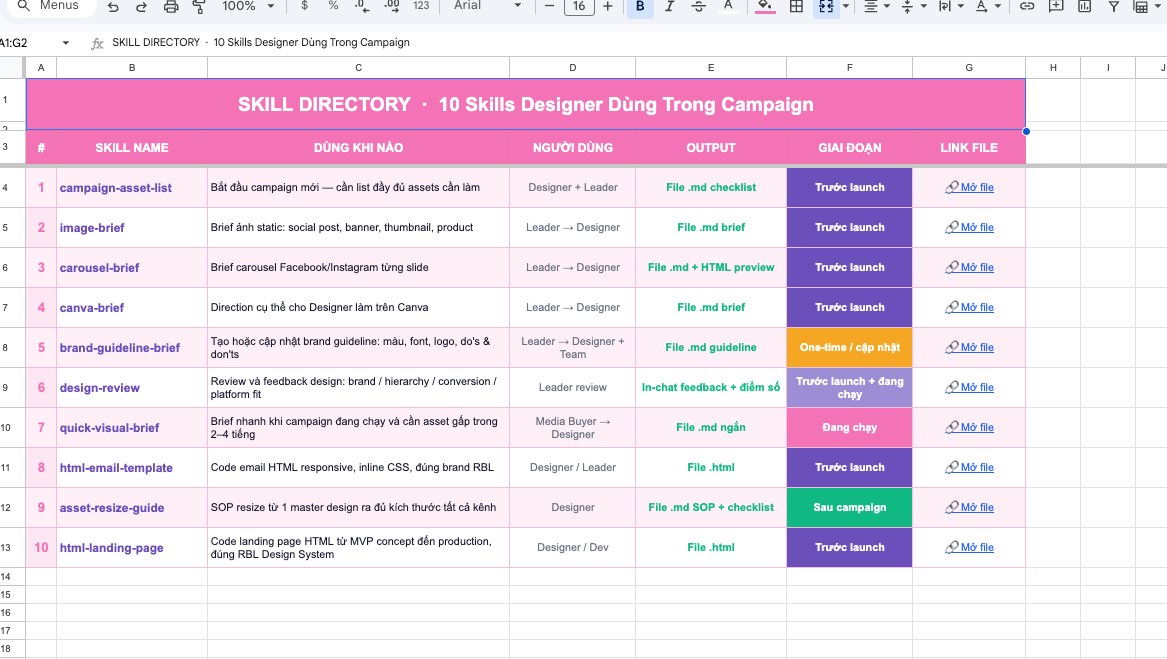1167x659 pixels.
Task: Open the table views icon menu
Action: coord(1145,7)
